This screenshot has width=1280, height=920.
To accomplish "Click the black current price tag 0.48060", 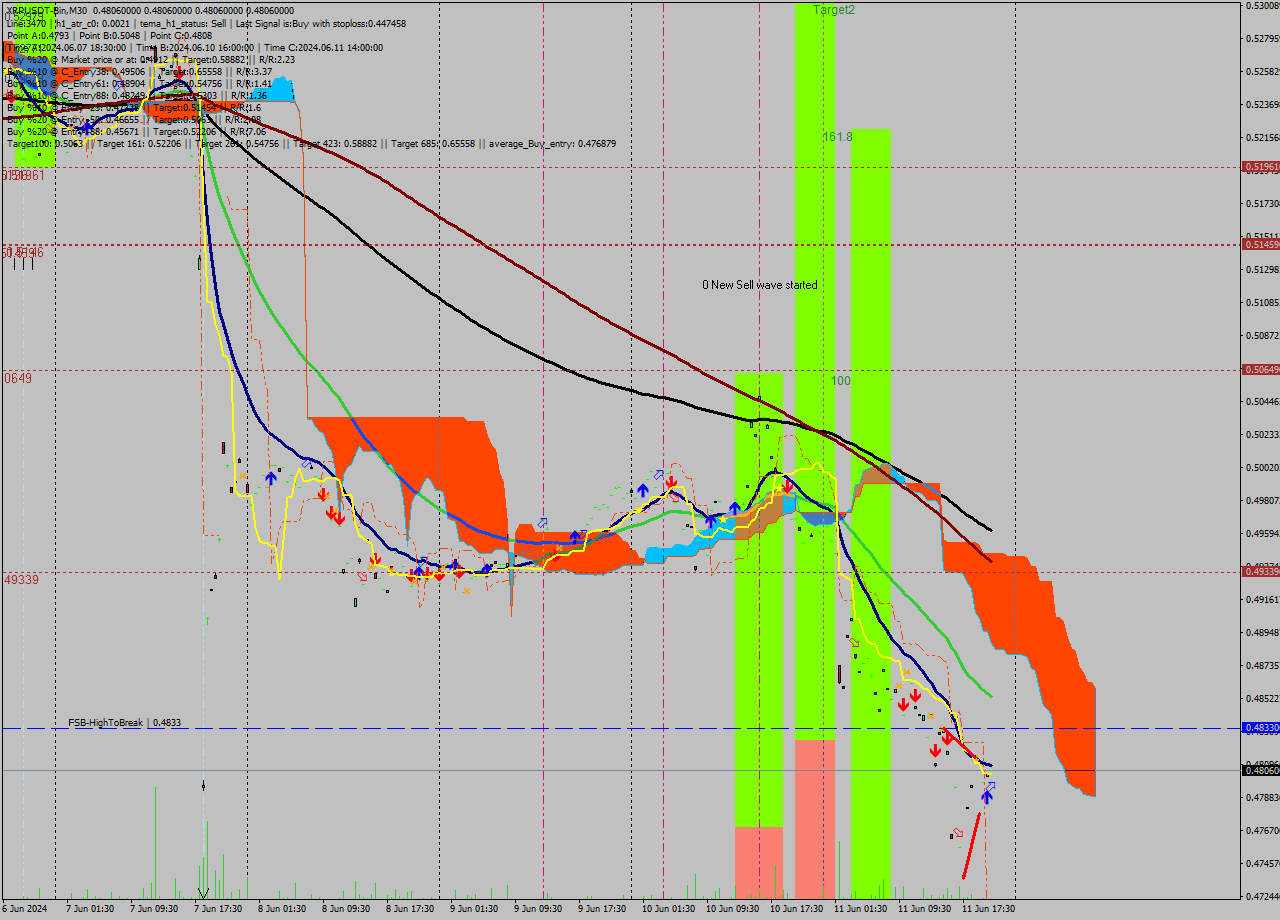I will (x=1260, y=770).
